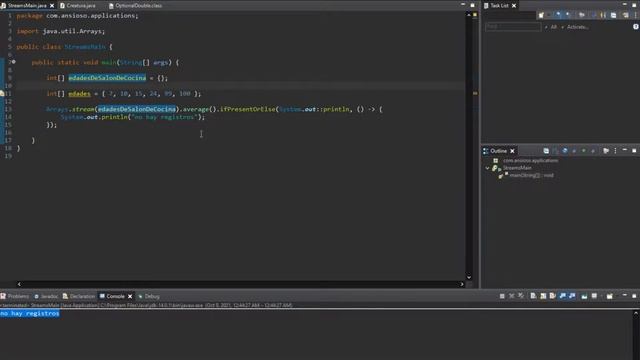Image resolution: width=640 pixels, height=360 pixels.
Task: Click the Find field in Task List
Action: pyautogui.click(x=513, y=27)
